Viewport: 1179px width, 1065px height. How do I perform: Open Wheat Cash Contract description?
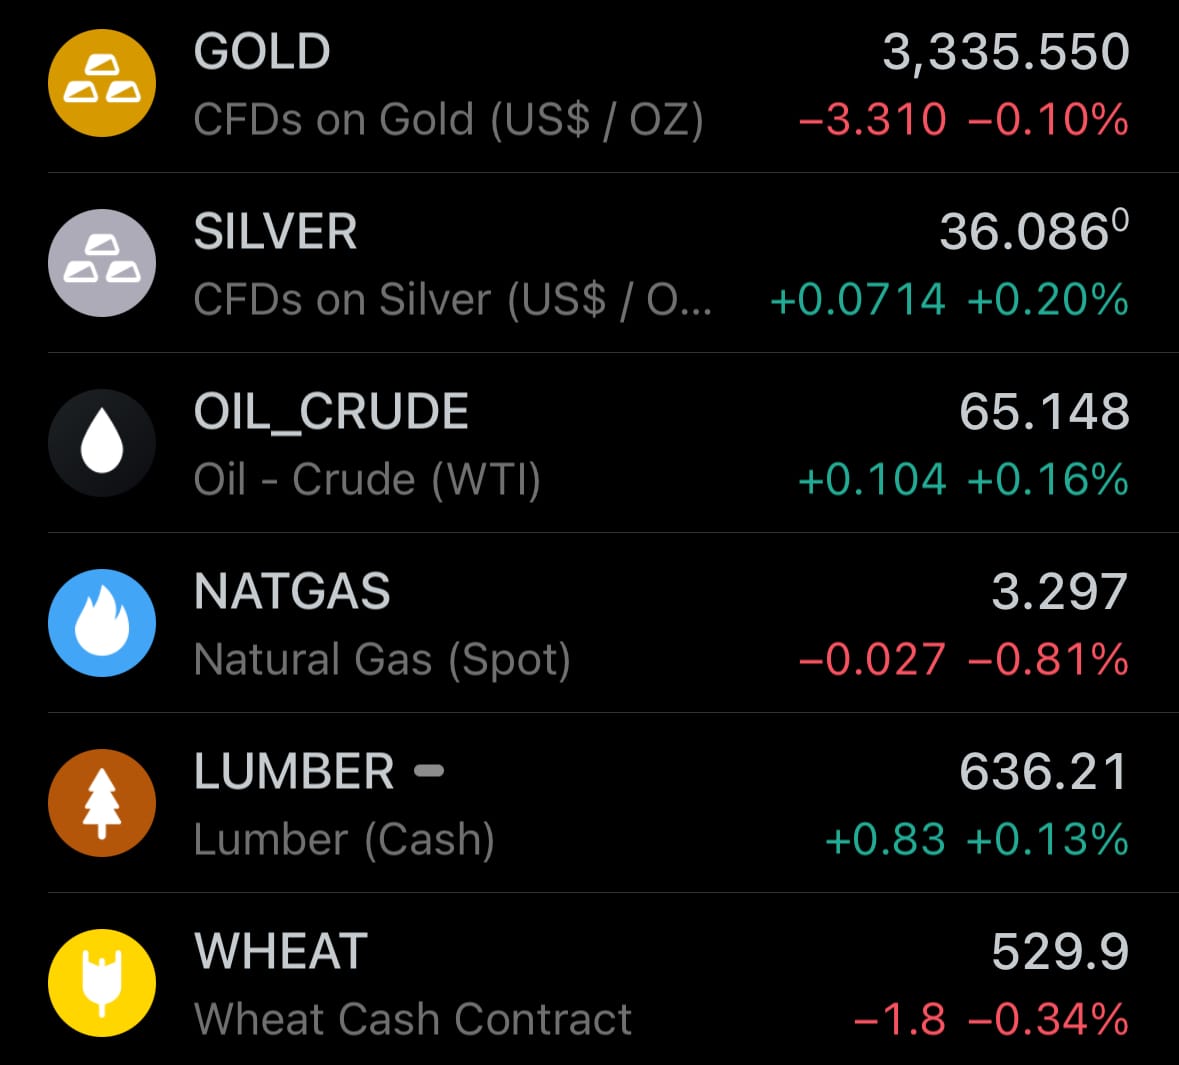pos(412,1019)
